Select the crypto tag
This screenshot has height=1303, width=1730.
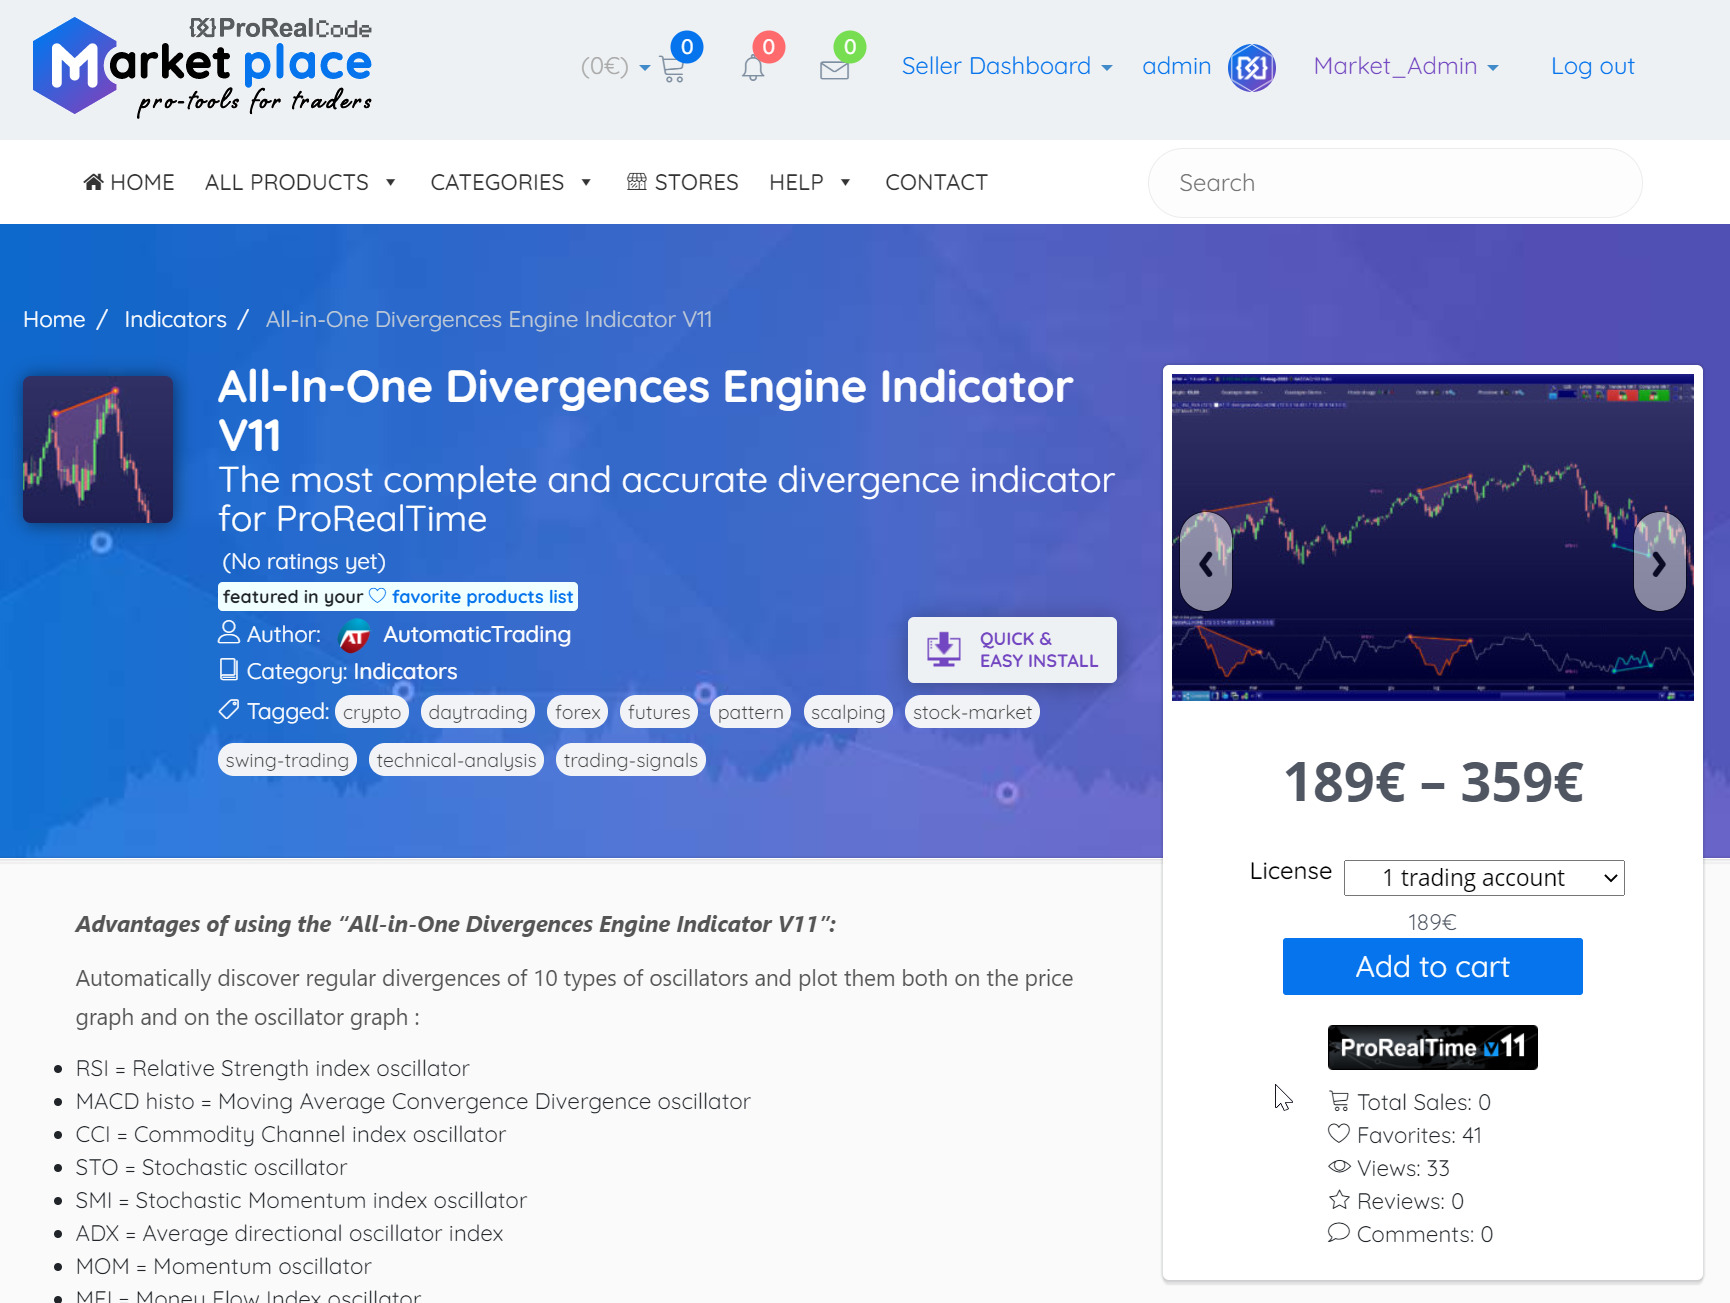372,712
